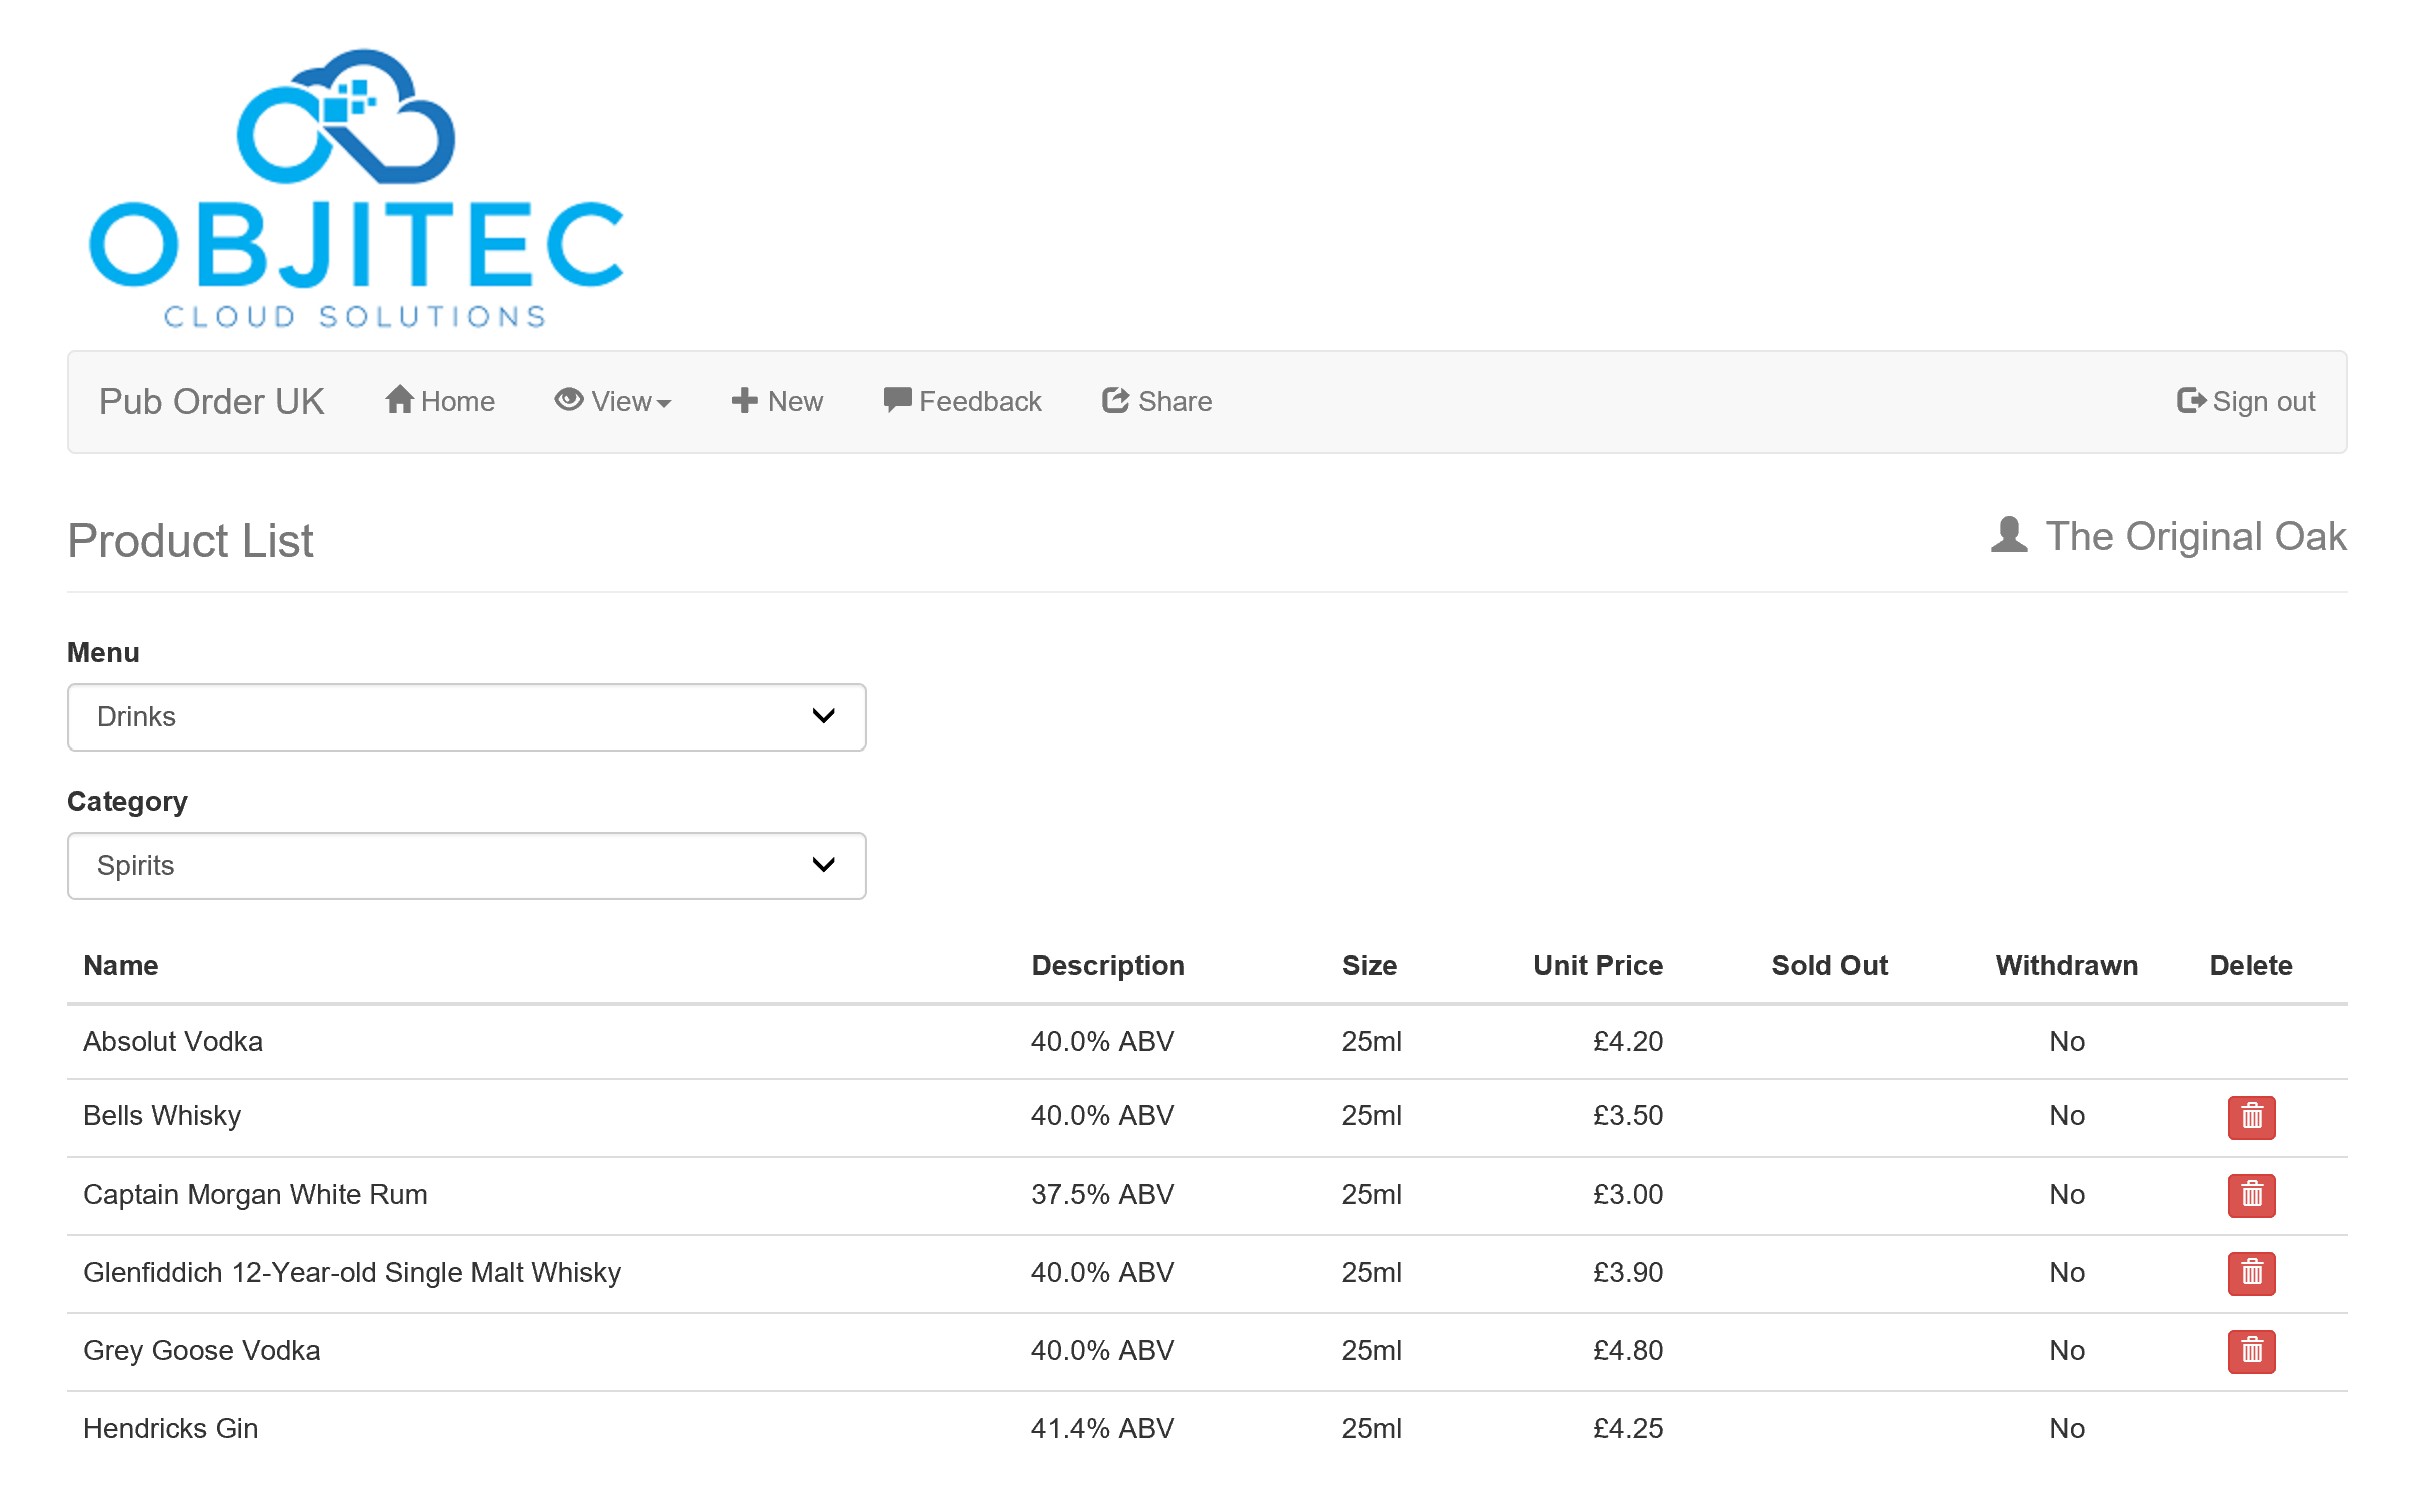The height and width of the screenshot is (1494, 2426).
Task: Click 25ml size for Grey Goose Vodka
Action: (x=1371, y=1351)
